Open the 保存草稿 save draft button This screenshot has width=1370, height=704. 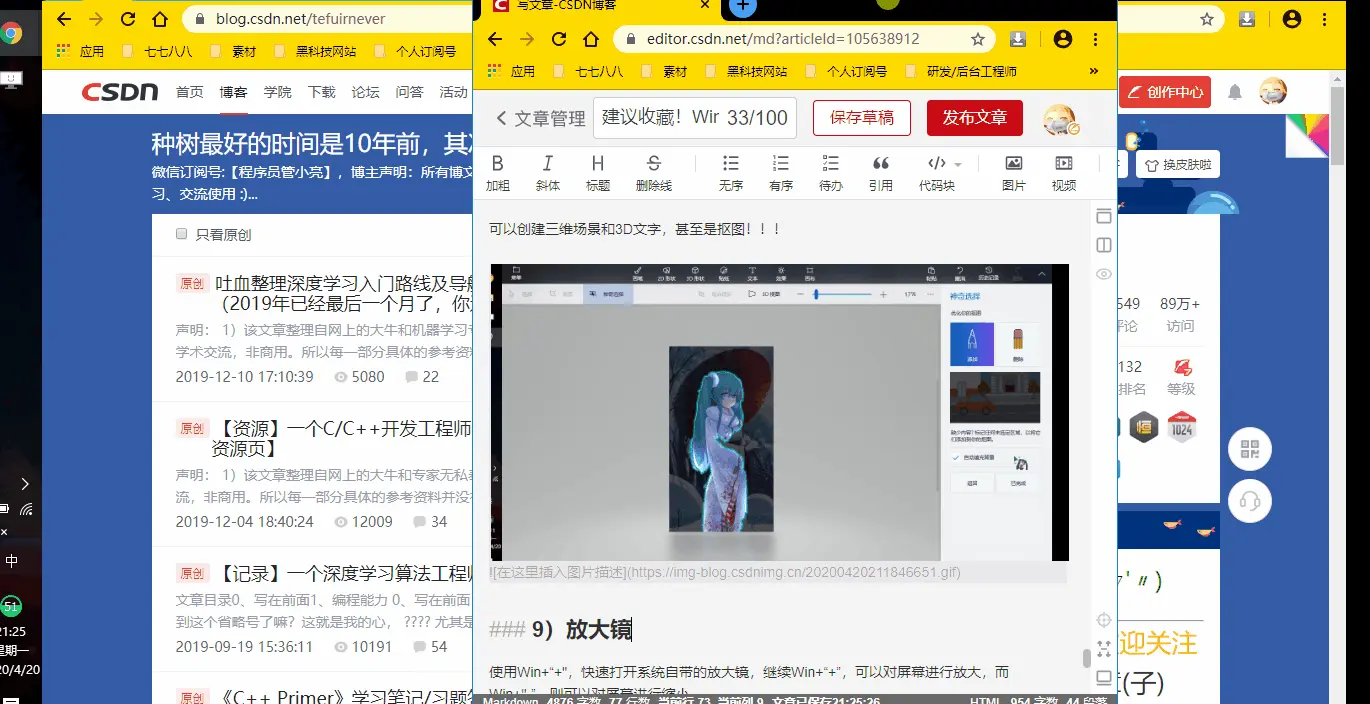tap(861, 117)
